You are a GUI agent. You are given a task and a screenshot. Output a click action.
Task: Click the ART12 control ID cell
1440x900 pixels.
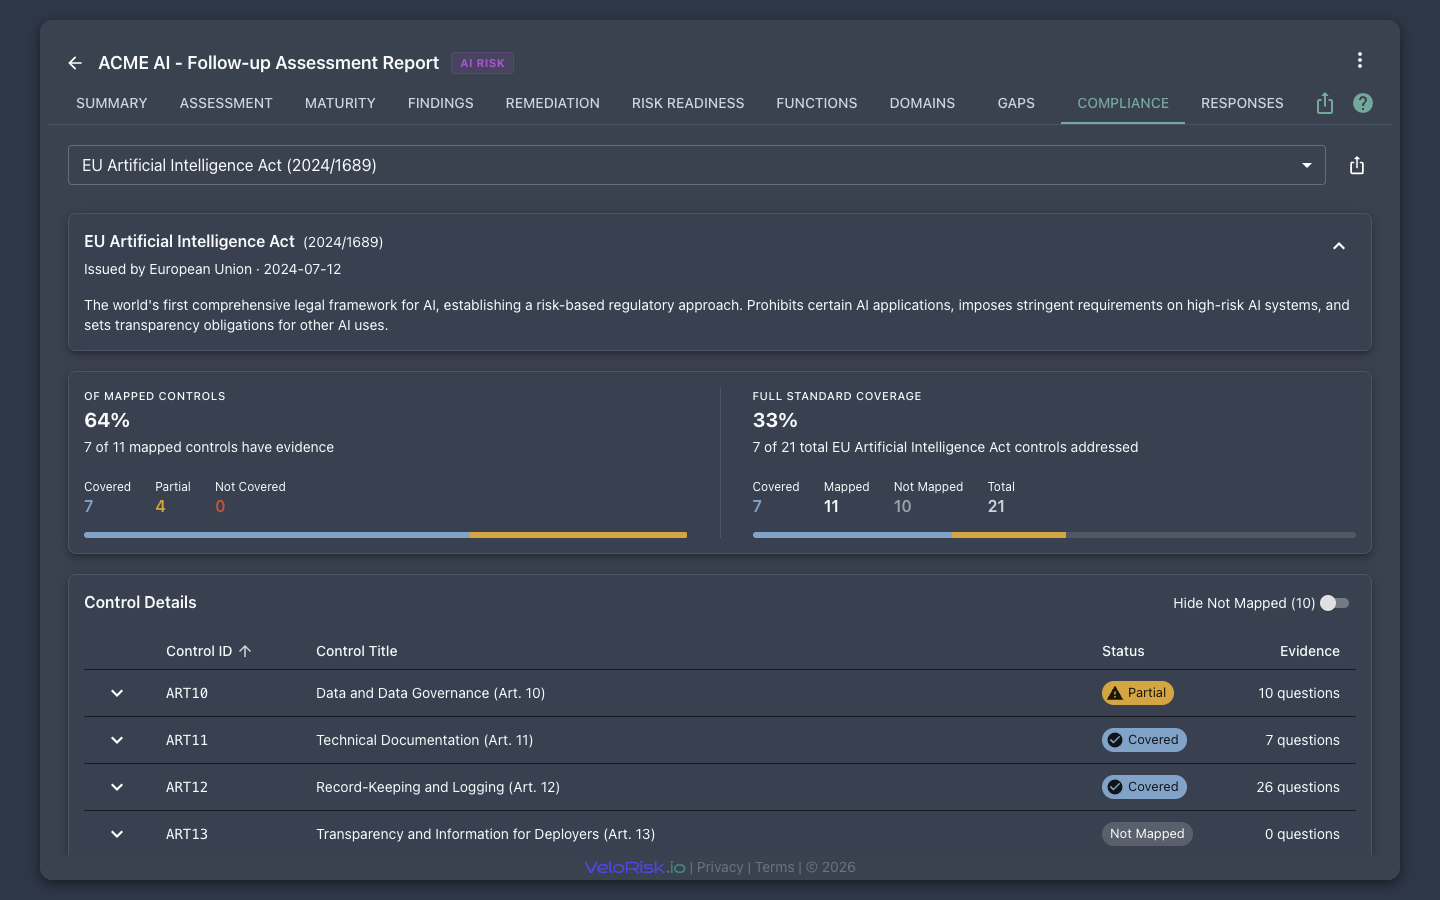187,787
